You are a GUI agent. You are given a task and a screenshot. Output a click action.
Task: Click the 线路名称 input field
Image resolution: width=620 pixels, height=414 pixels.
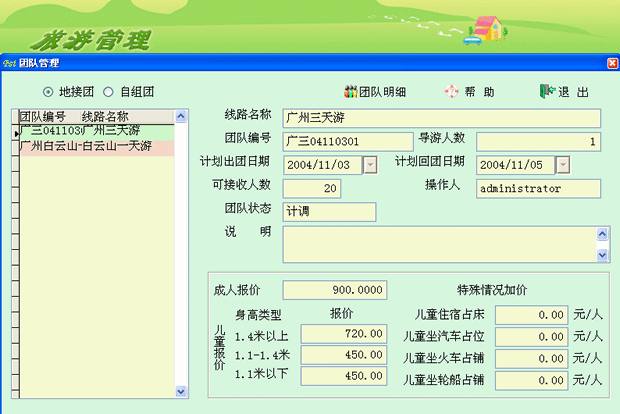click(x=440, y=118)
